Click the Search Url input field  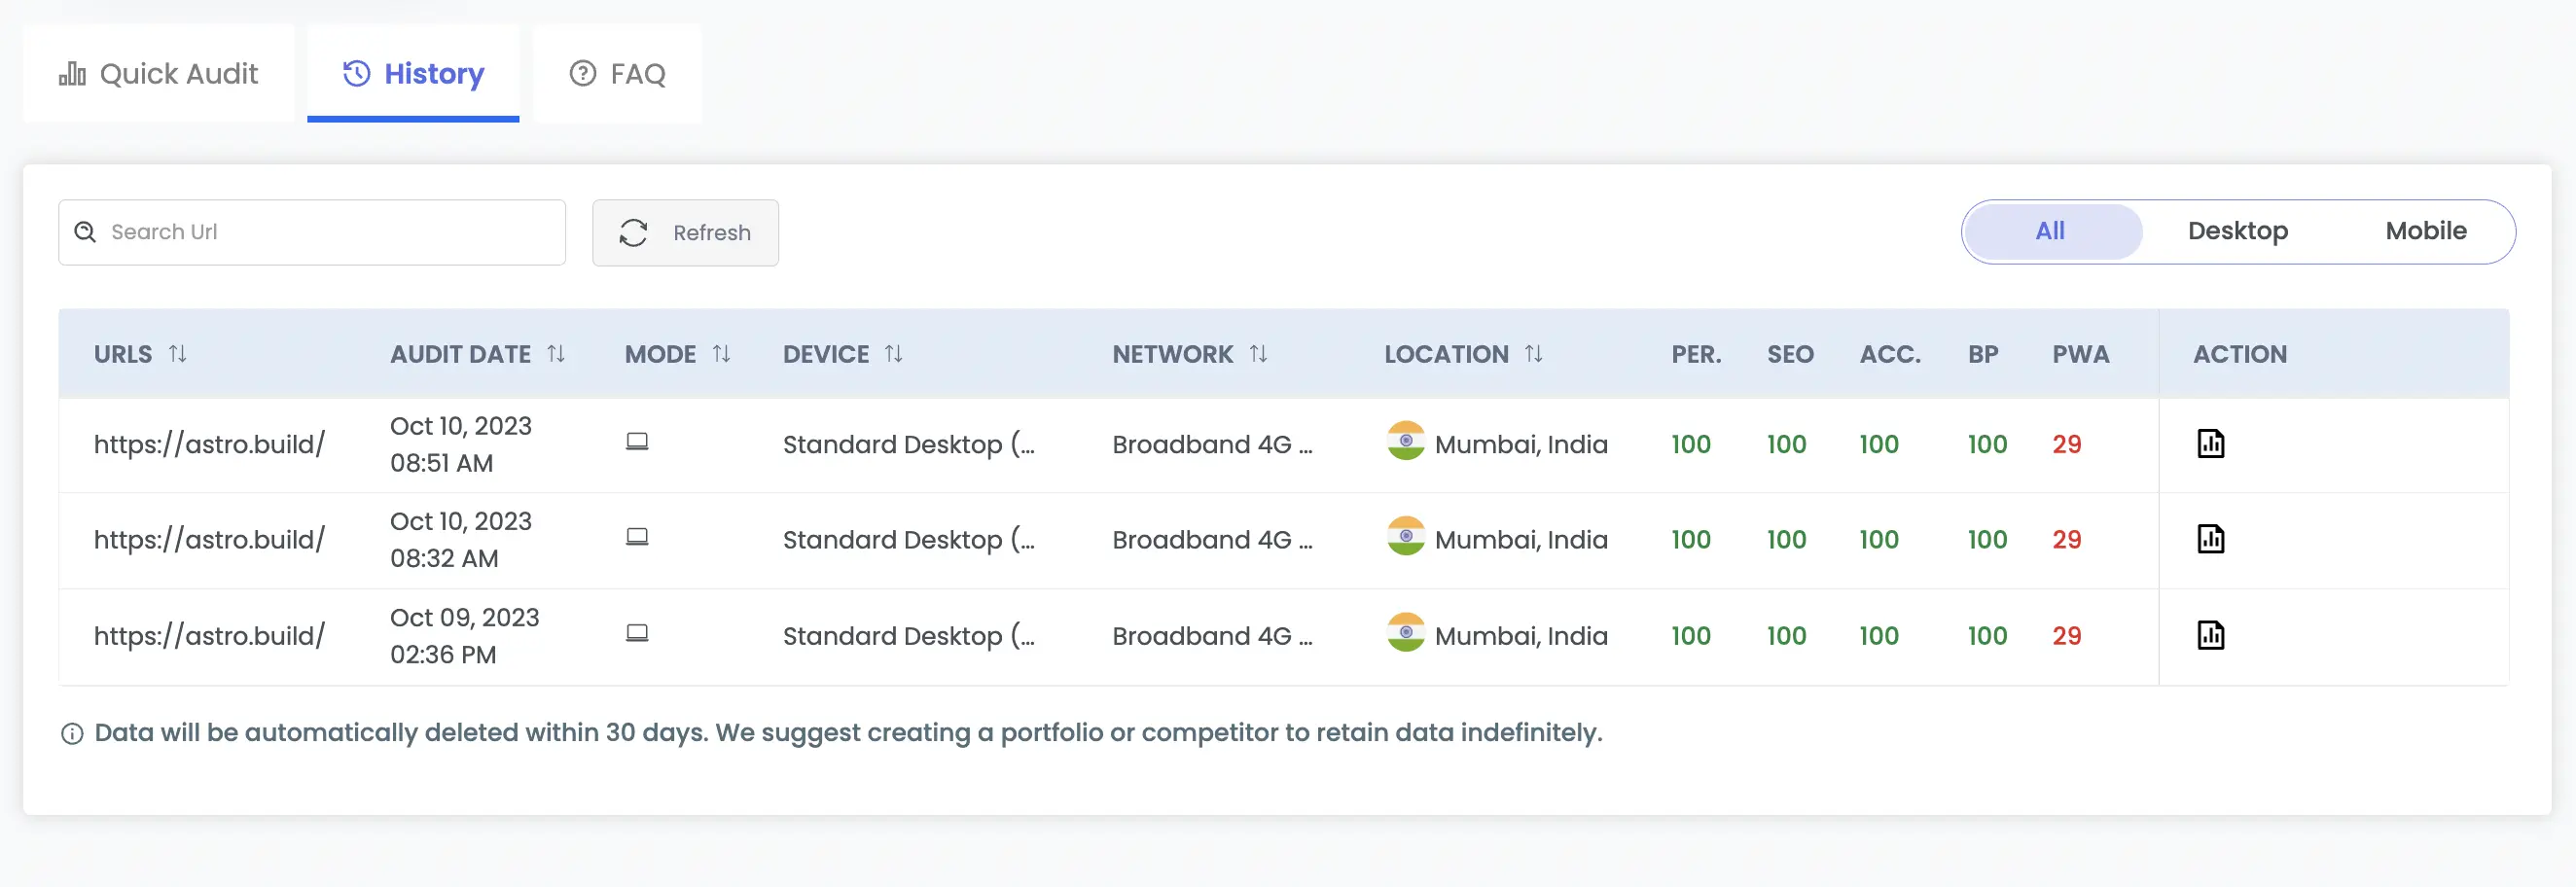(312, 232)
